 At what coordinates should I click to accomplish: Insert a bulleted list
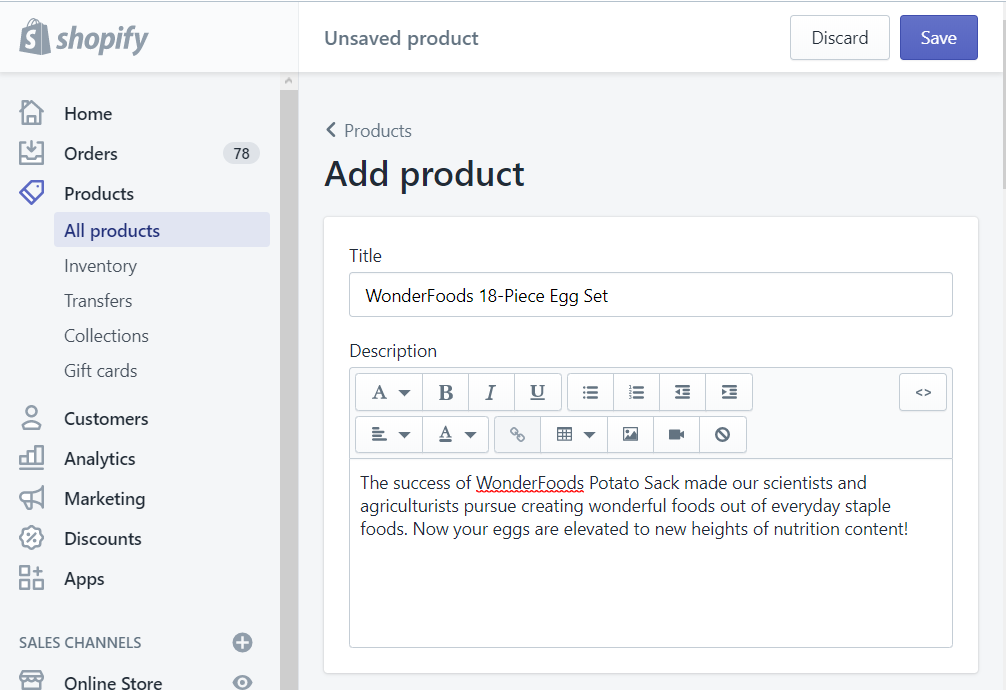590,392
